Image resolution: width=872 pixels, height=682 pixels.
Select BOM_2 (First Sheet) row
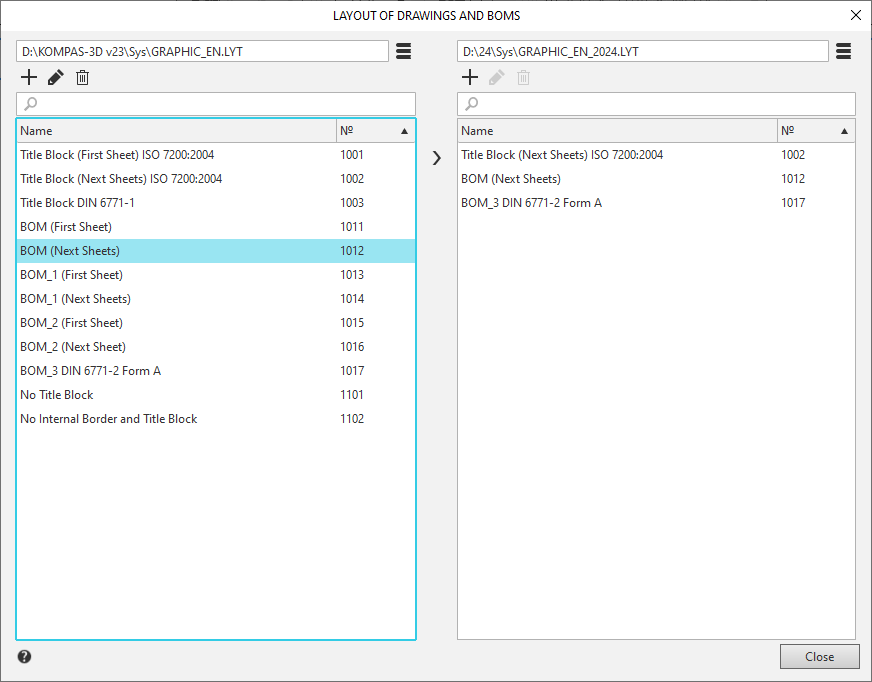coord(72,323)
